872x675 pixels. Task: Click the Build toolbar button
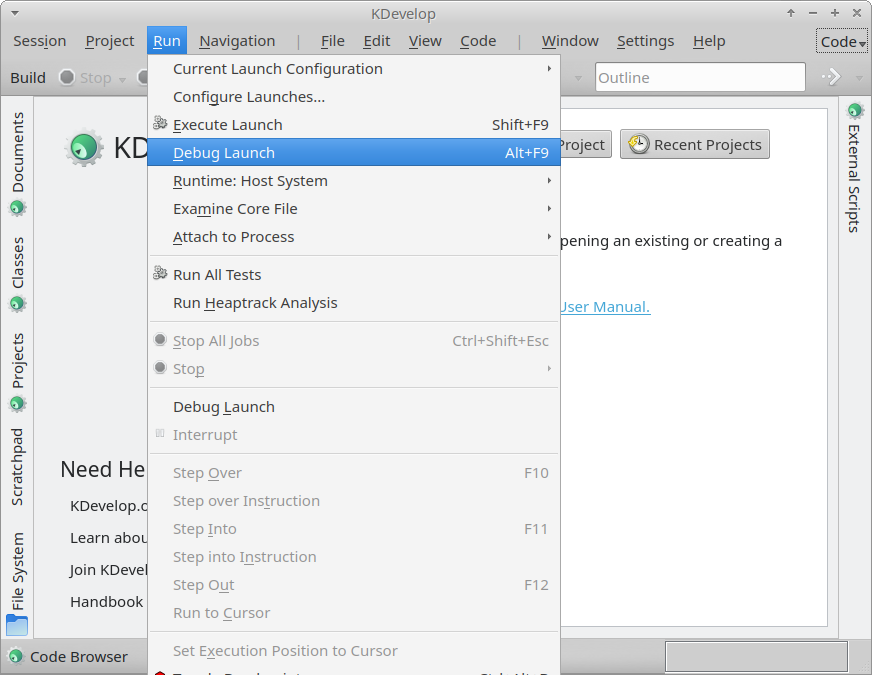(x=28, y=78)
